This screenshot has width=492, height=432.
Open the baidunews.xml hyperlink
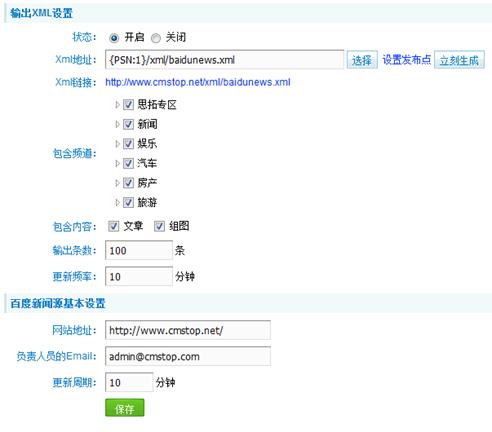[198, 82]
